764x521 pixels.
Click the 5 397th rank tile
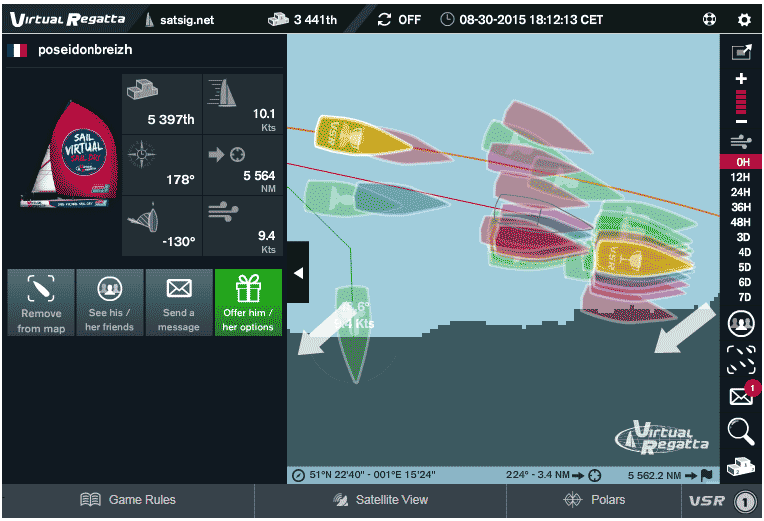tap(162, 104)
